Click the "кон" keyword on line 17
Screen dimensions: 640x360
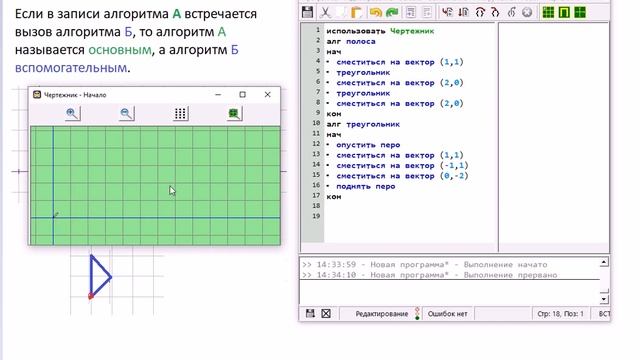[333, 197]
